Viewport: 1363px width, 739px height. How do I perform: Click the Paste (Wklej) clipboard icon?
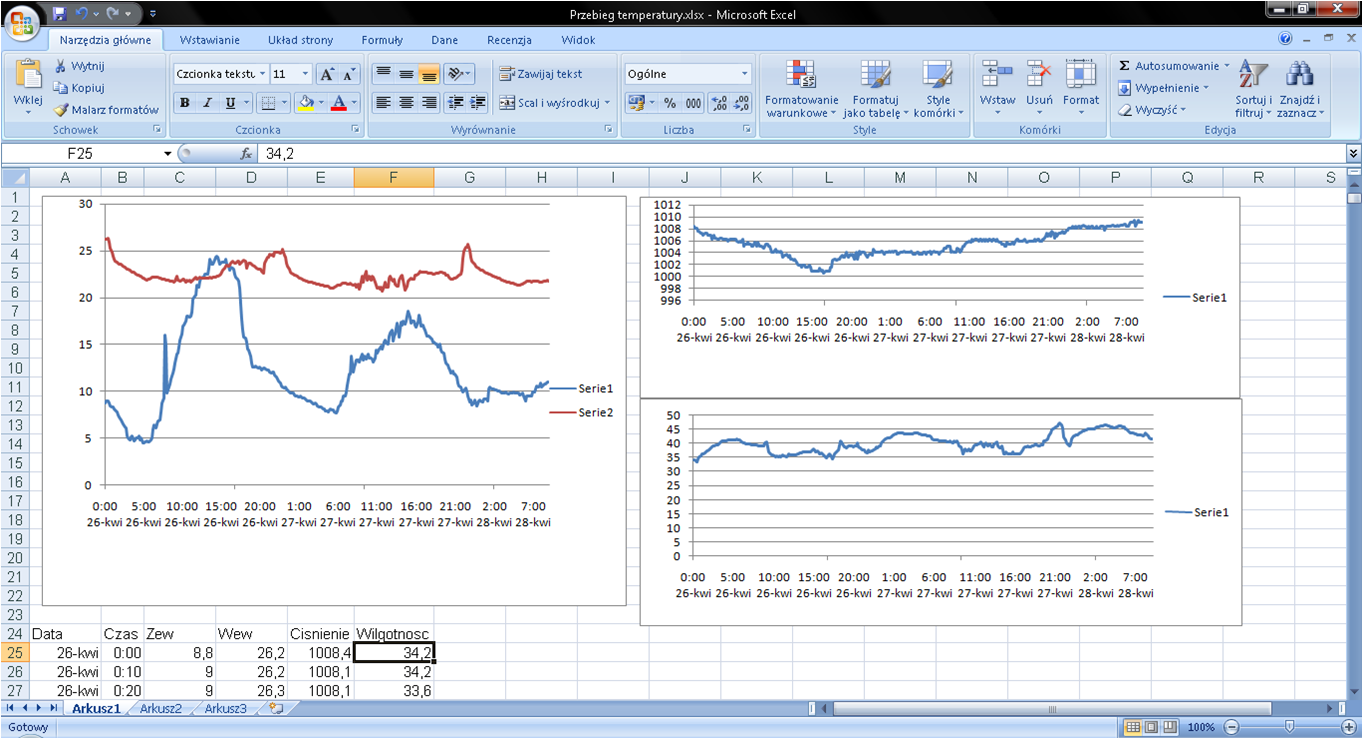(x=28, y=75)
